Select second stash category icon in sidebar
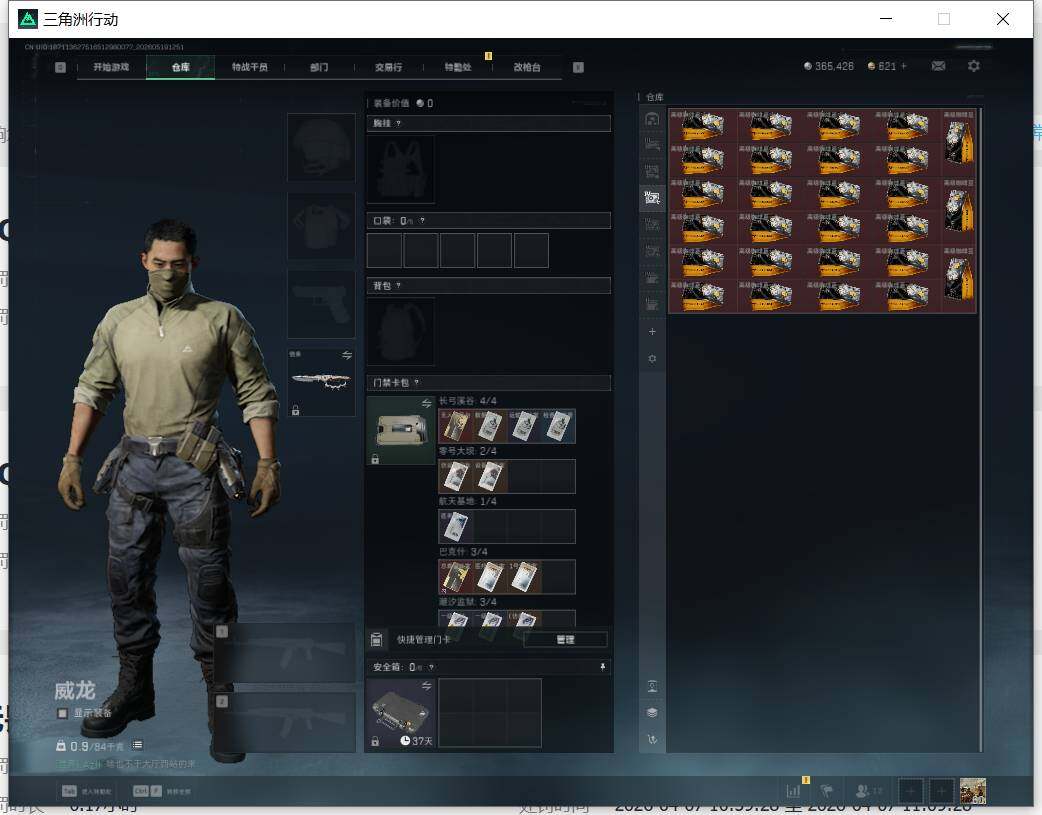The image size is (1042, 815). point(652,145)
